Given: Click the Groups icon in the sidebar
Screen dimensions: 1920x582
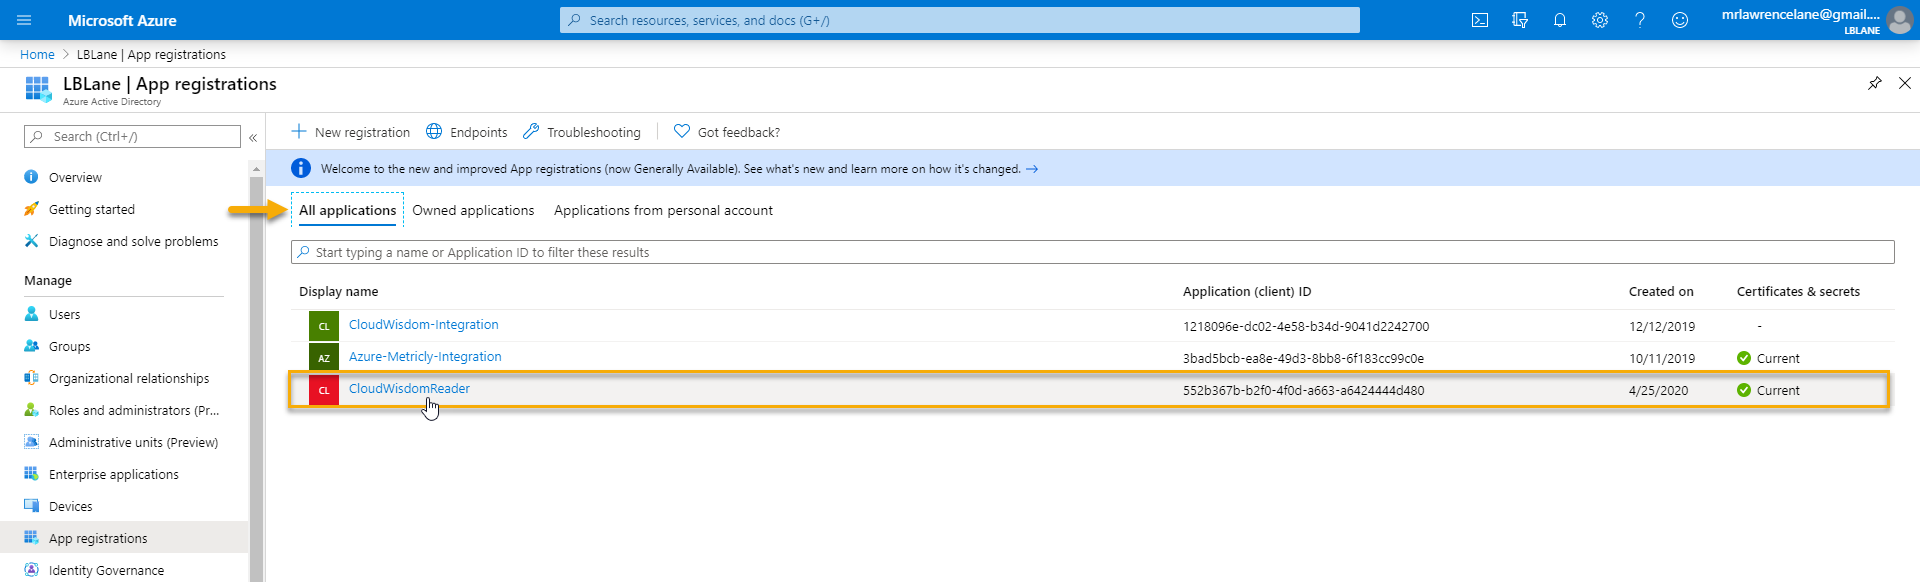Looking at the screenshot, I should [31, 346].
